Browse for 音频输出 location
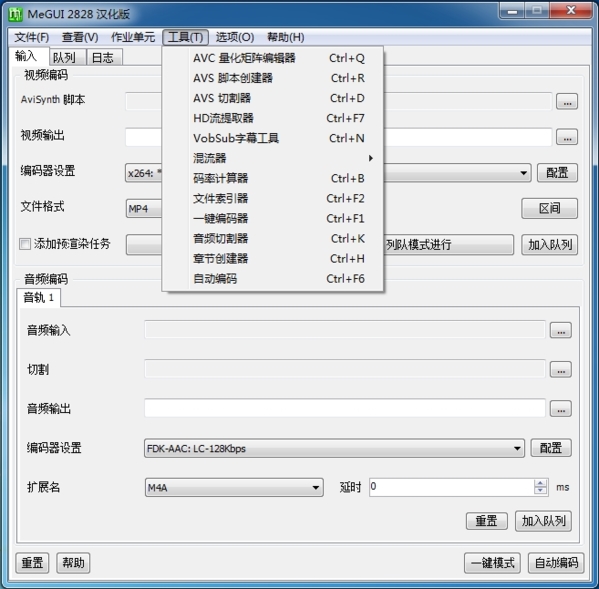The height and width of the screenshot is (589, 599). click(560, 409)
